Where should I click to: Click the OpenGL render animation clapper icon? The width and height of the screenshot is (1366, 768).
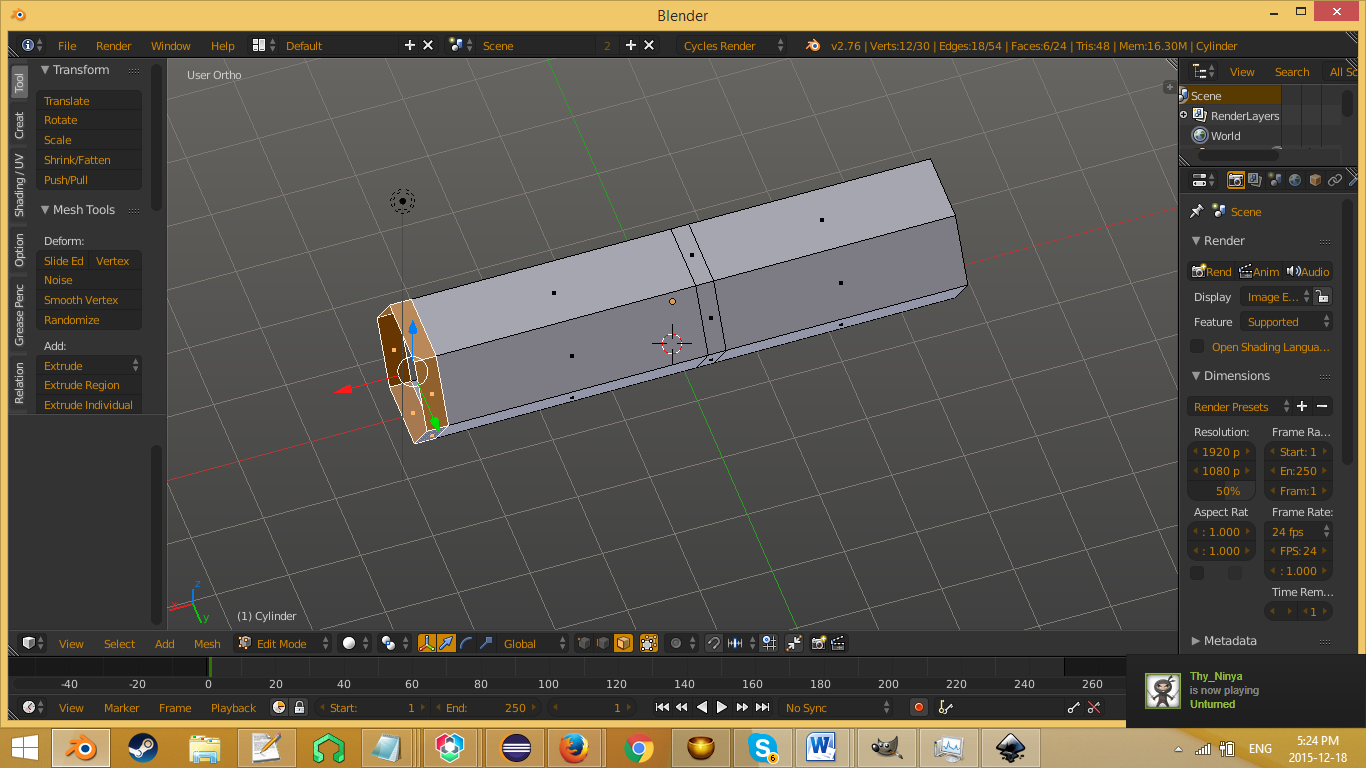click(839, 643)
